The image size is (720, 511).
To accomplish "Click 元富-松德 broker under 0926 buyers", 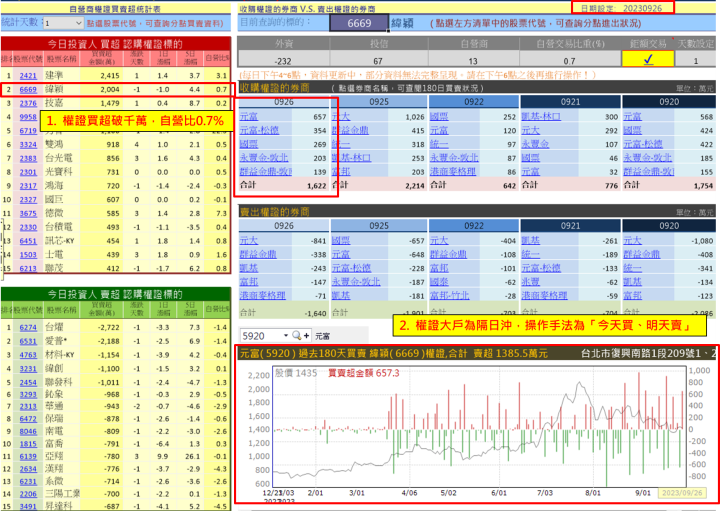I will (259, 130).
